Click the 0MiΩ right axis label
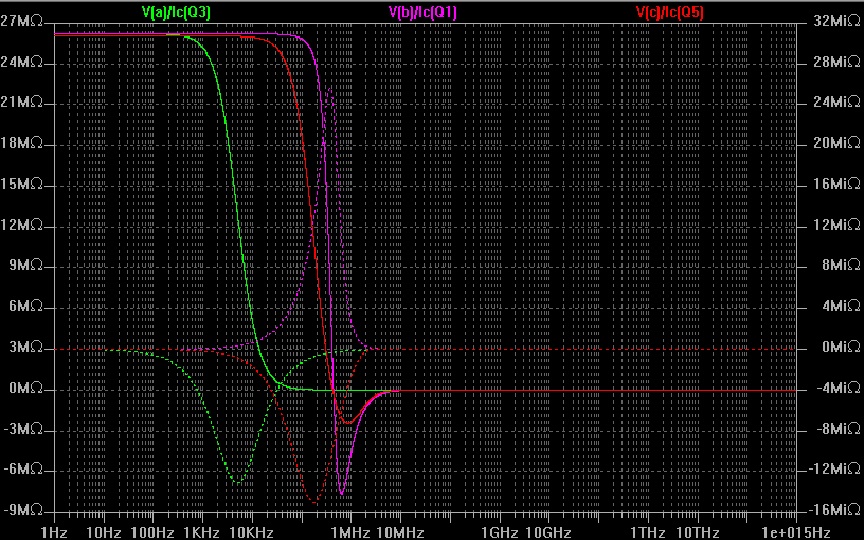864x540 pixels. 841,347
